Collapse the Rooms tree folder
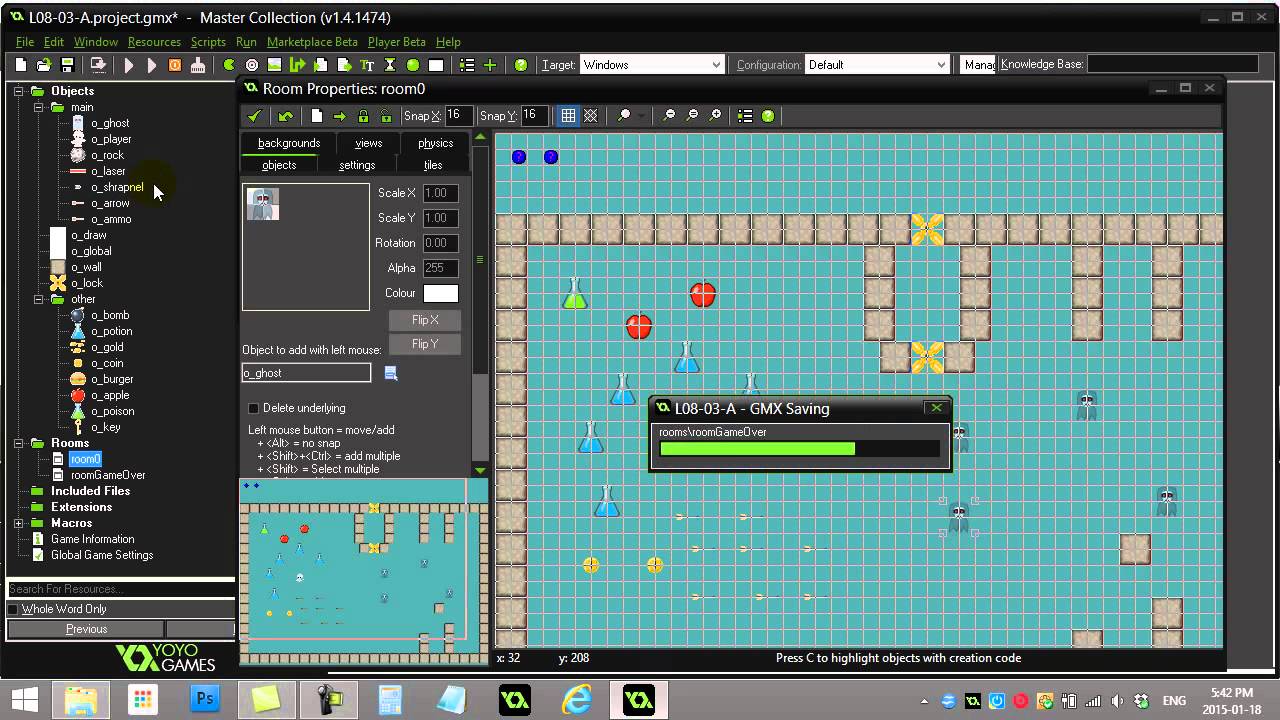 (x=18, y=443)
